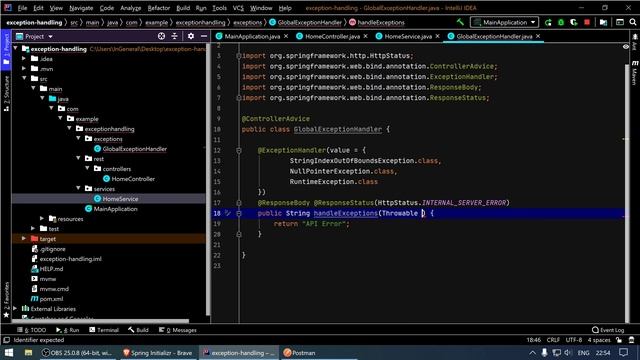Image resolution: width=640 pixels, height=360 pixels.
Task: Collapse all in Project panel icon
Action: [174, 36]
